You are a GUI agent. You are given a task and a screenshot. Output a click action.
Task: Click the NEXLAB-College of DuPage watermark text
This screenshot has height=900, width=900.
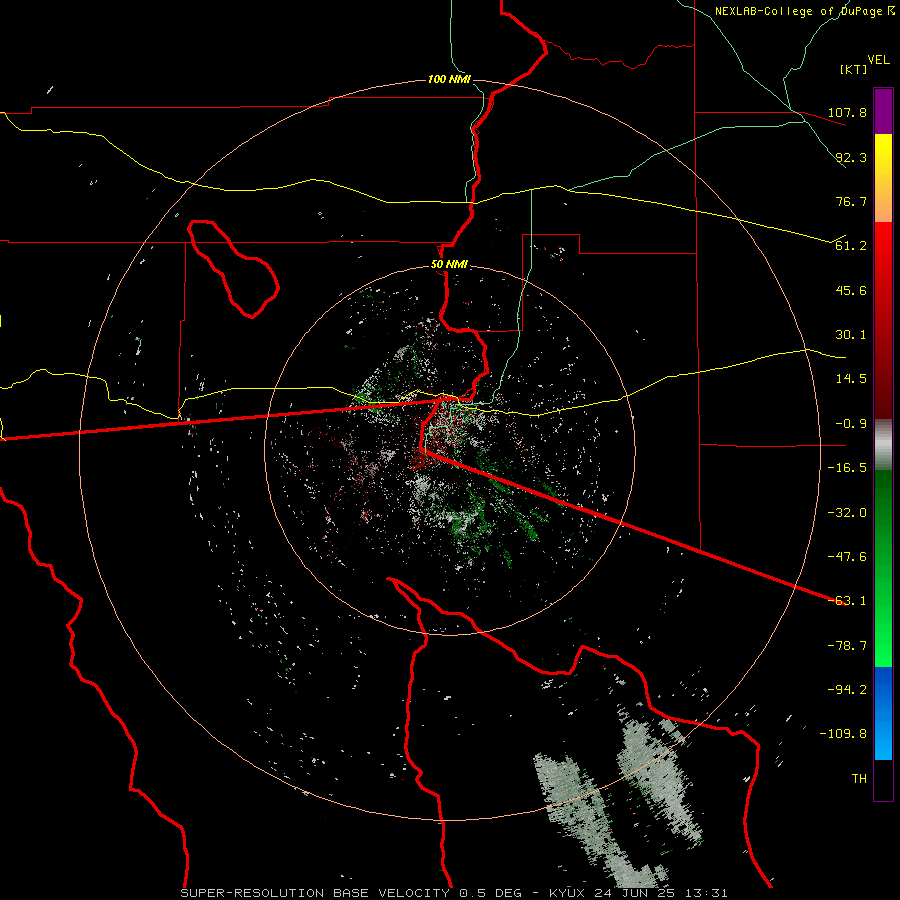(804, 11)
